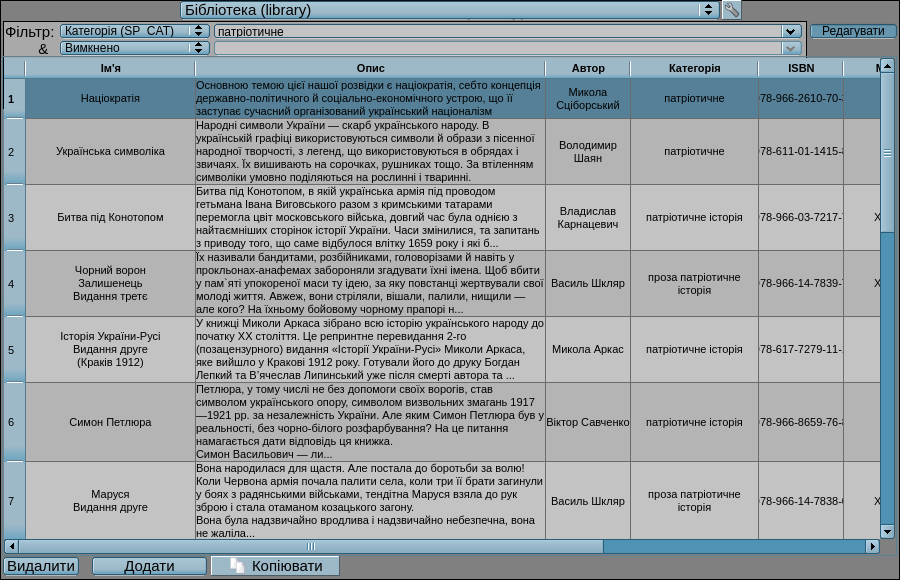This screenshot has width=900, height=580.
Task: Click description starting "Народні символи України"
Action: click(370, 152)
